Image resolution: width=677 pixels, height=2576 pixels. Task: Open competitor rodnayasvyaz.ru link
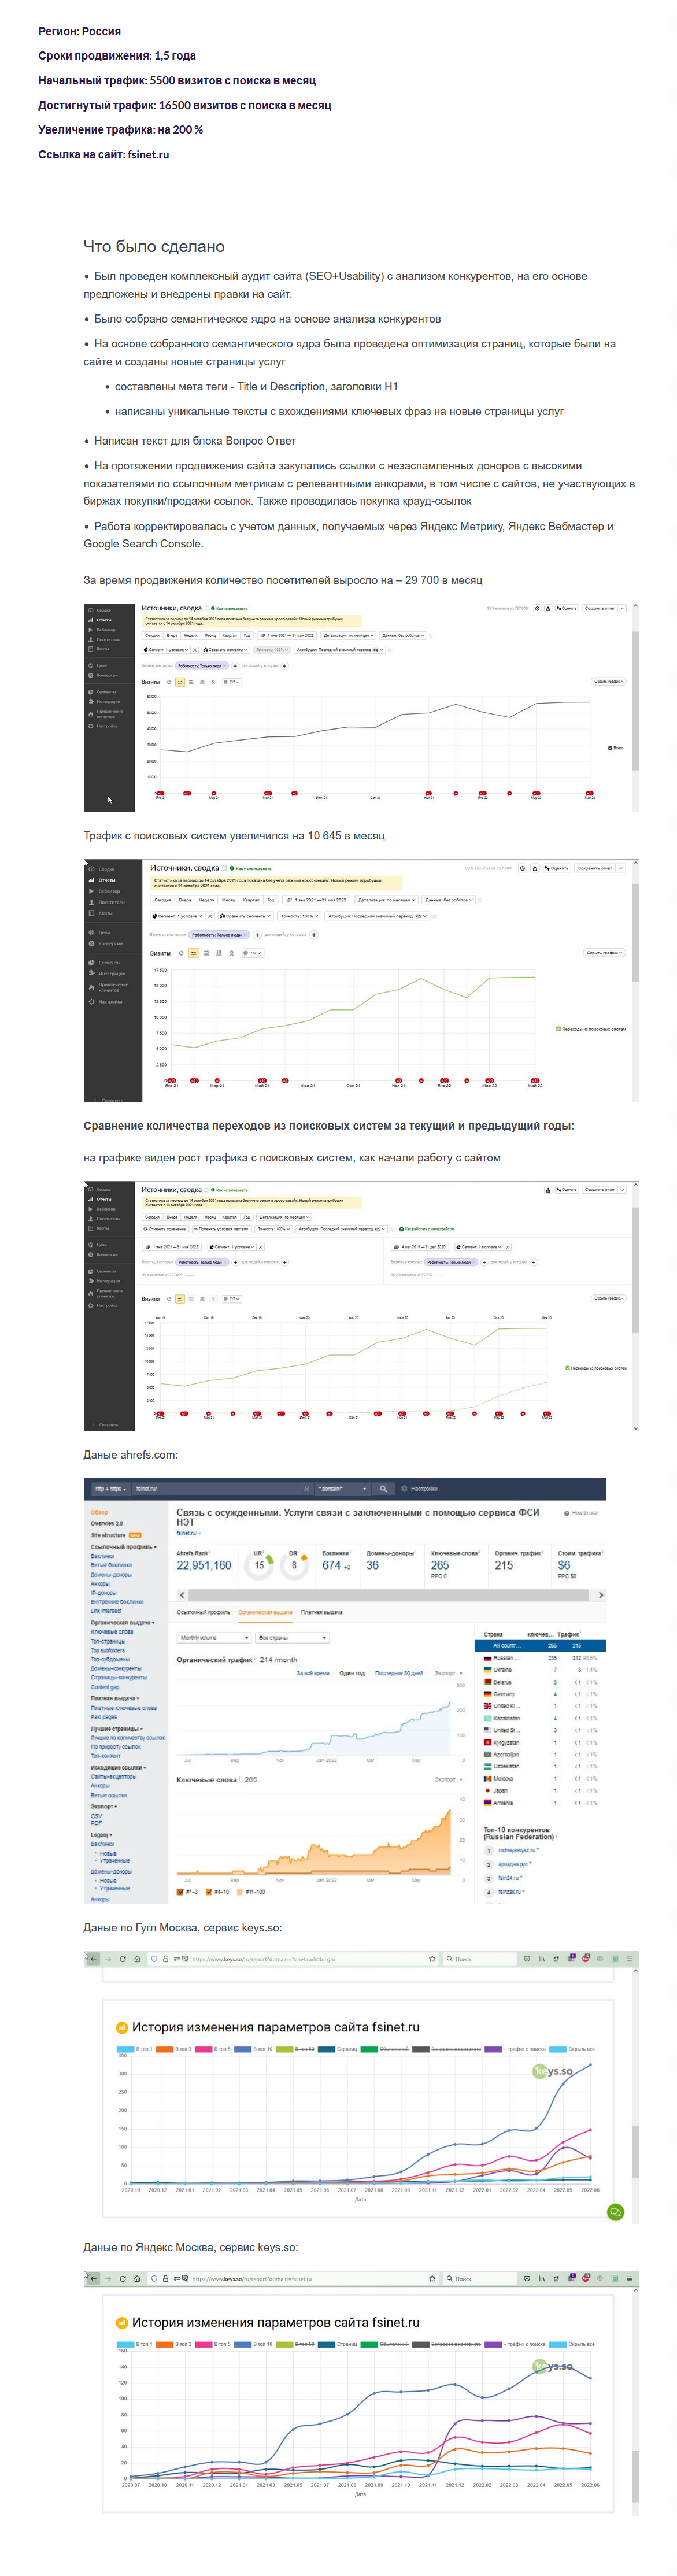[518, 1850]
